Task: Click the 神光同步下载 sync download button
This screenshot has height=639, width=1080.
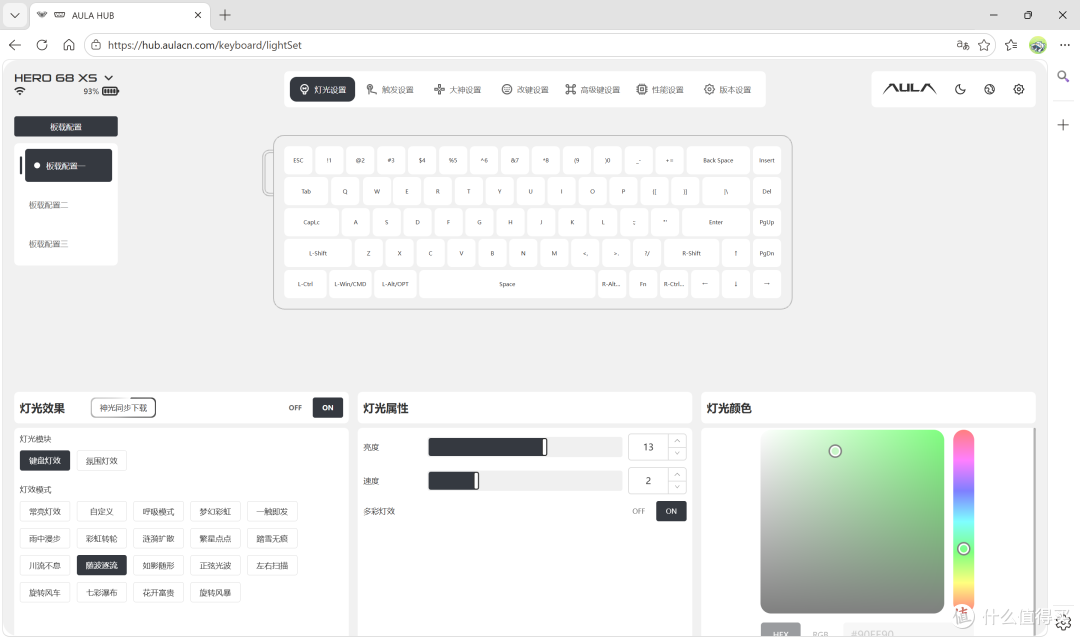Action: (x=123, y=408)
